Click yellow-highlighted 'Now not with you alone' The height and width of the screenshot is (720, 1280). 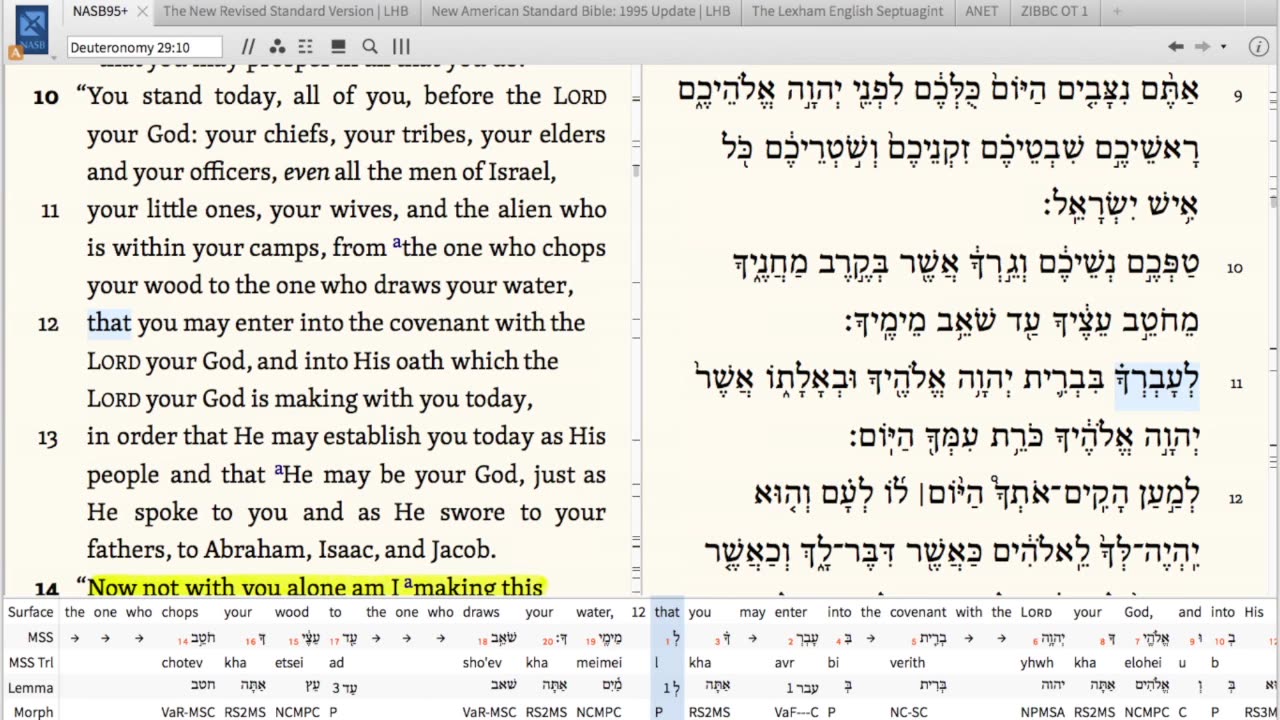231,588
